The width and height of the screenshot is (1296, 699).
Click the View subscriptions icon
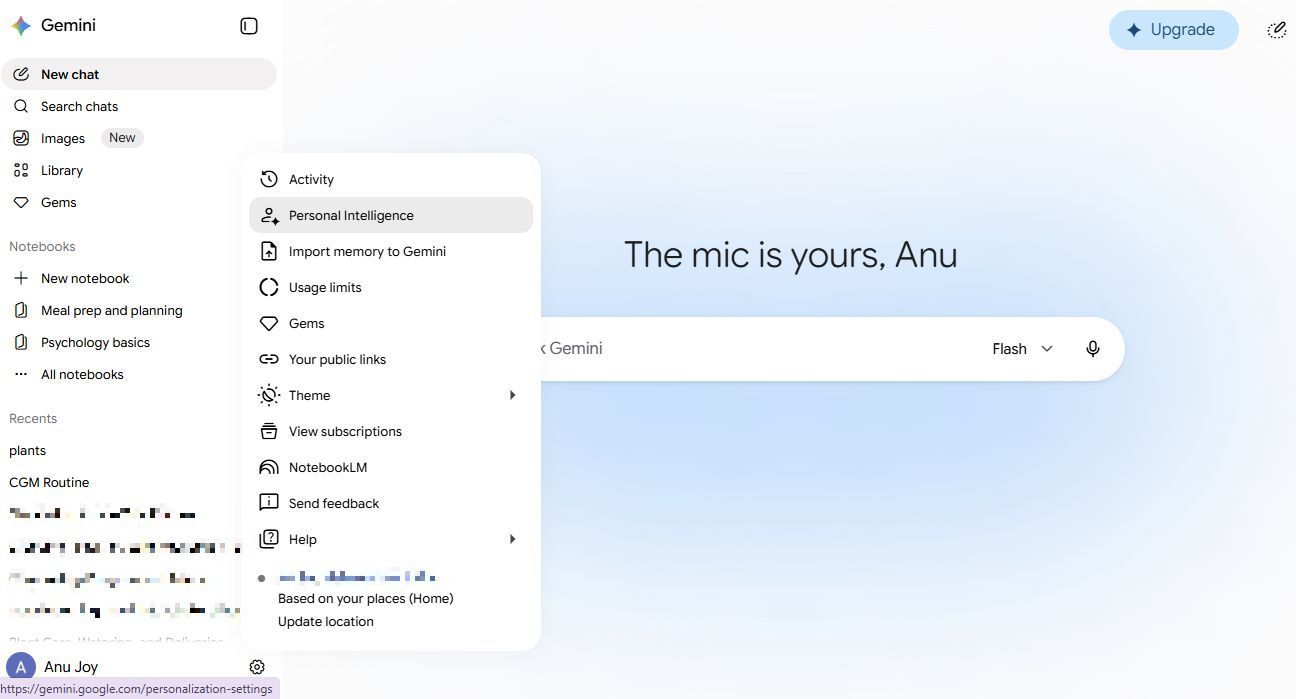pyautogui.click(x=269, y=431)
